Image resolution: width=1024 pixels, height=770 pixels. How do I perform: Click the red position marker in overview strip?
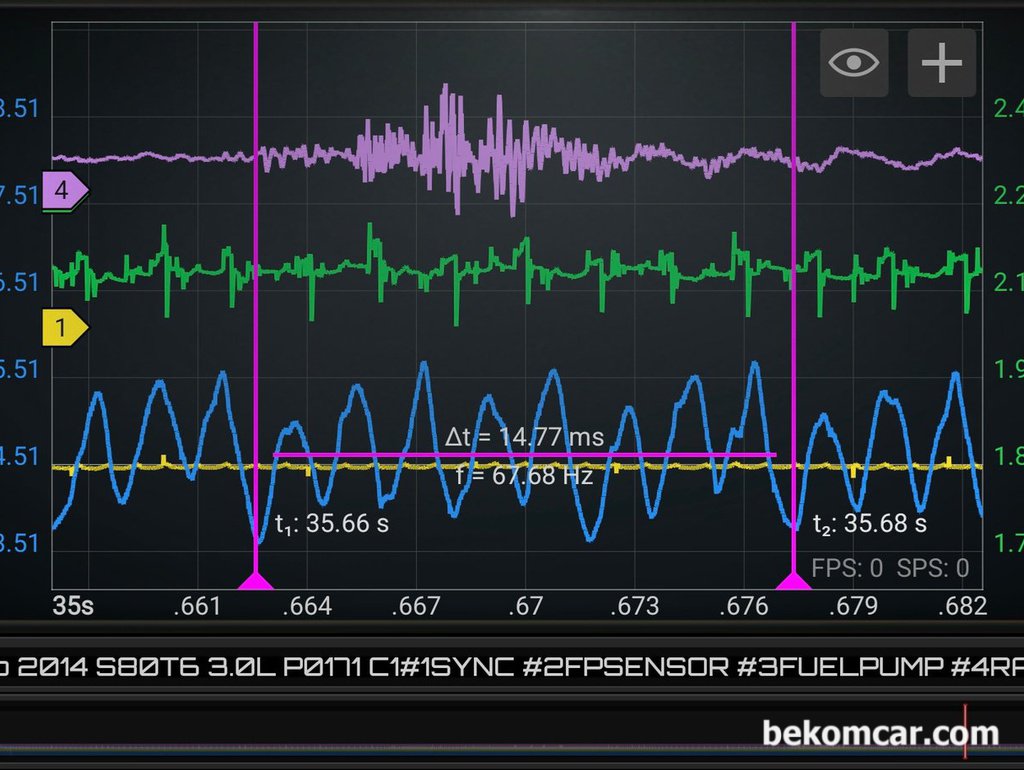(965, 731)
